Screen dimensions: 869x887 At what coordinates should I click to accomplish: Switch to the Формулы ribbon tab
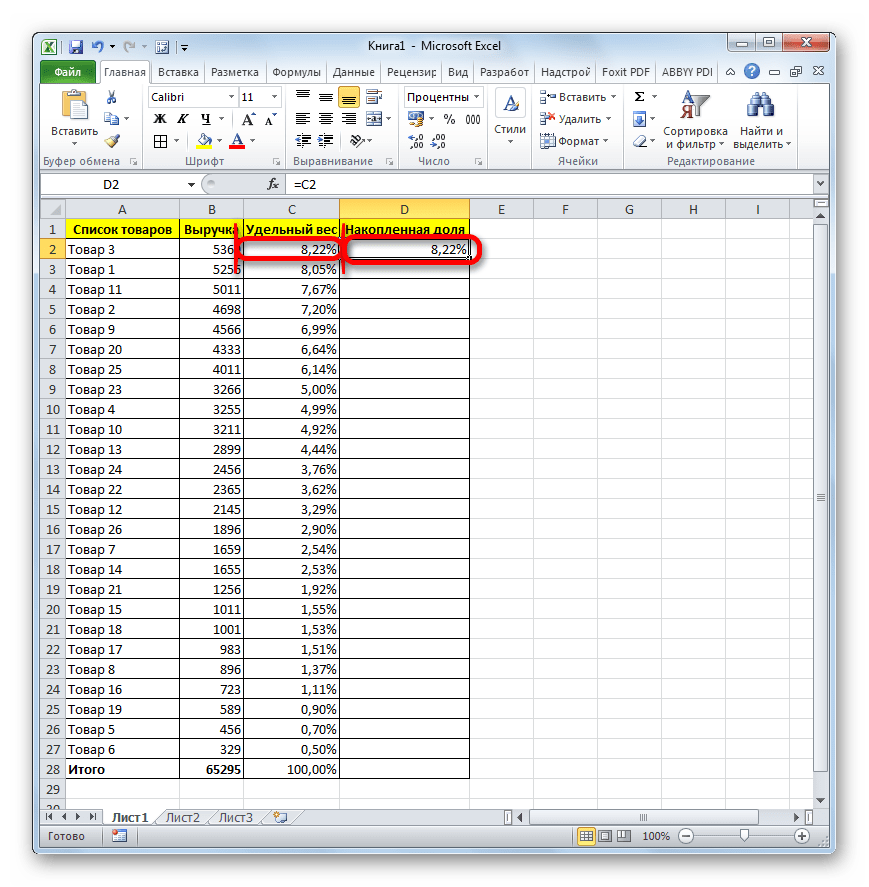(x=296, y=72)
